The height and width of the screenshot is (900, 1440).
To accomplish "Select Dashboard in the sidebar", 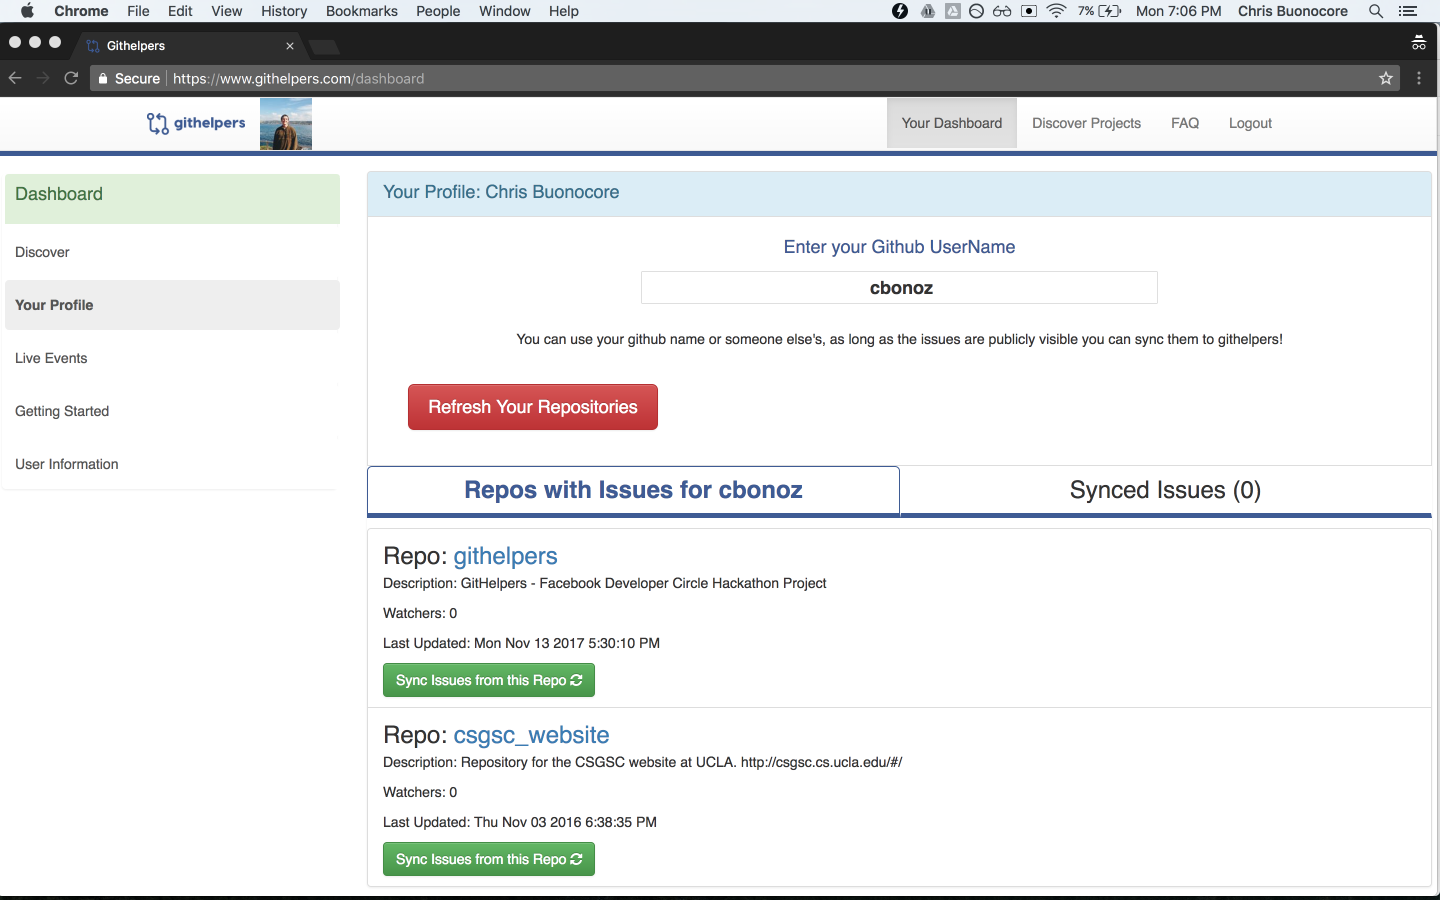I will coord(172,198).
